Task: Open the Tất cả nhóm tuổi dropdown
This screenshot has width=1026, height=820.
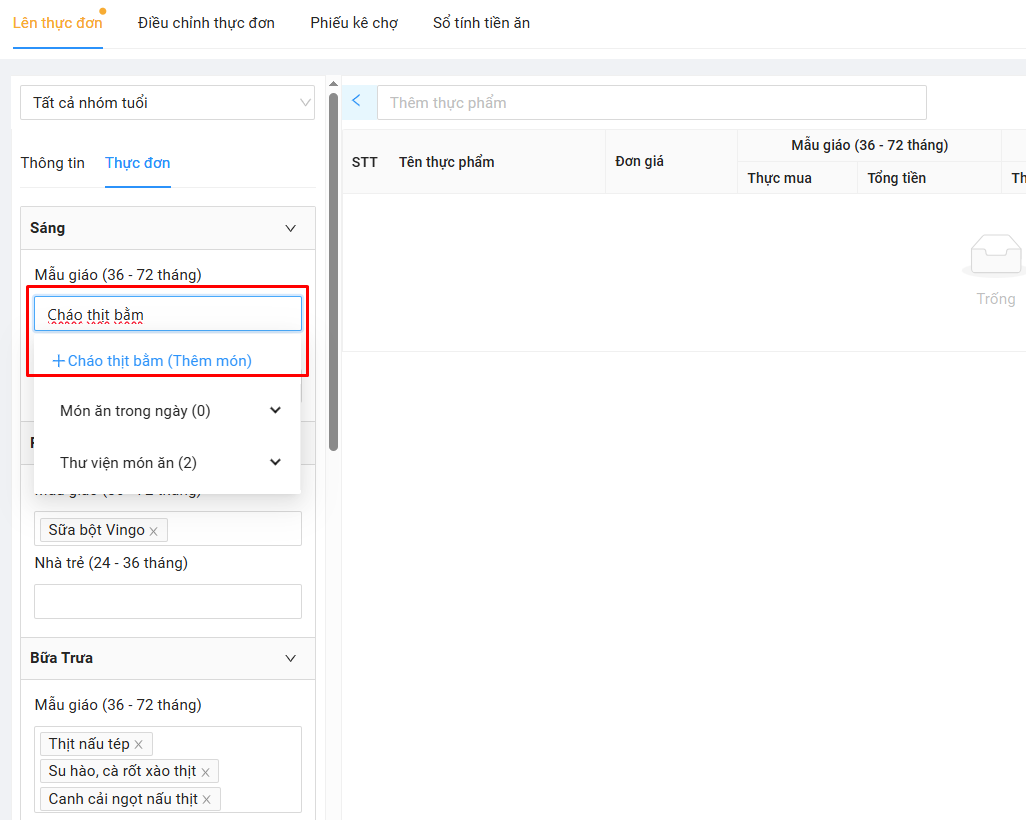Action: tap(167, 103)
